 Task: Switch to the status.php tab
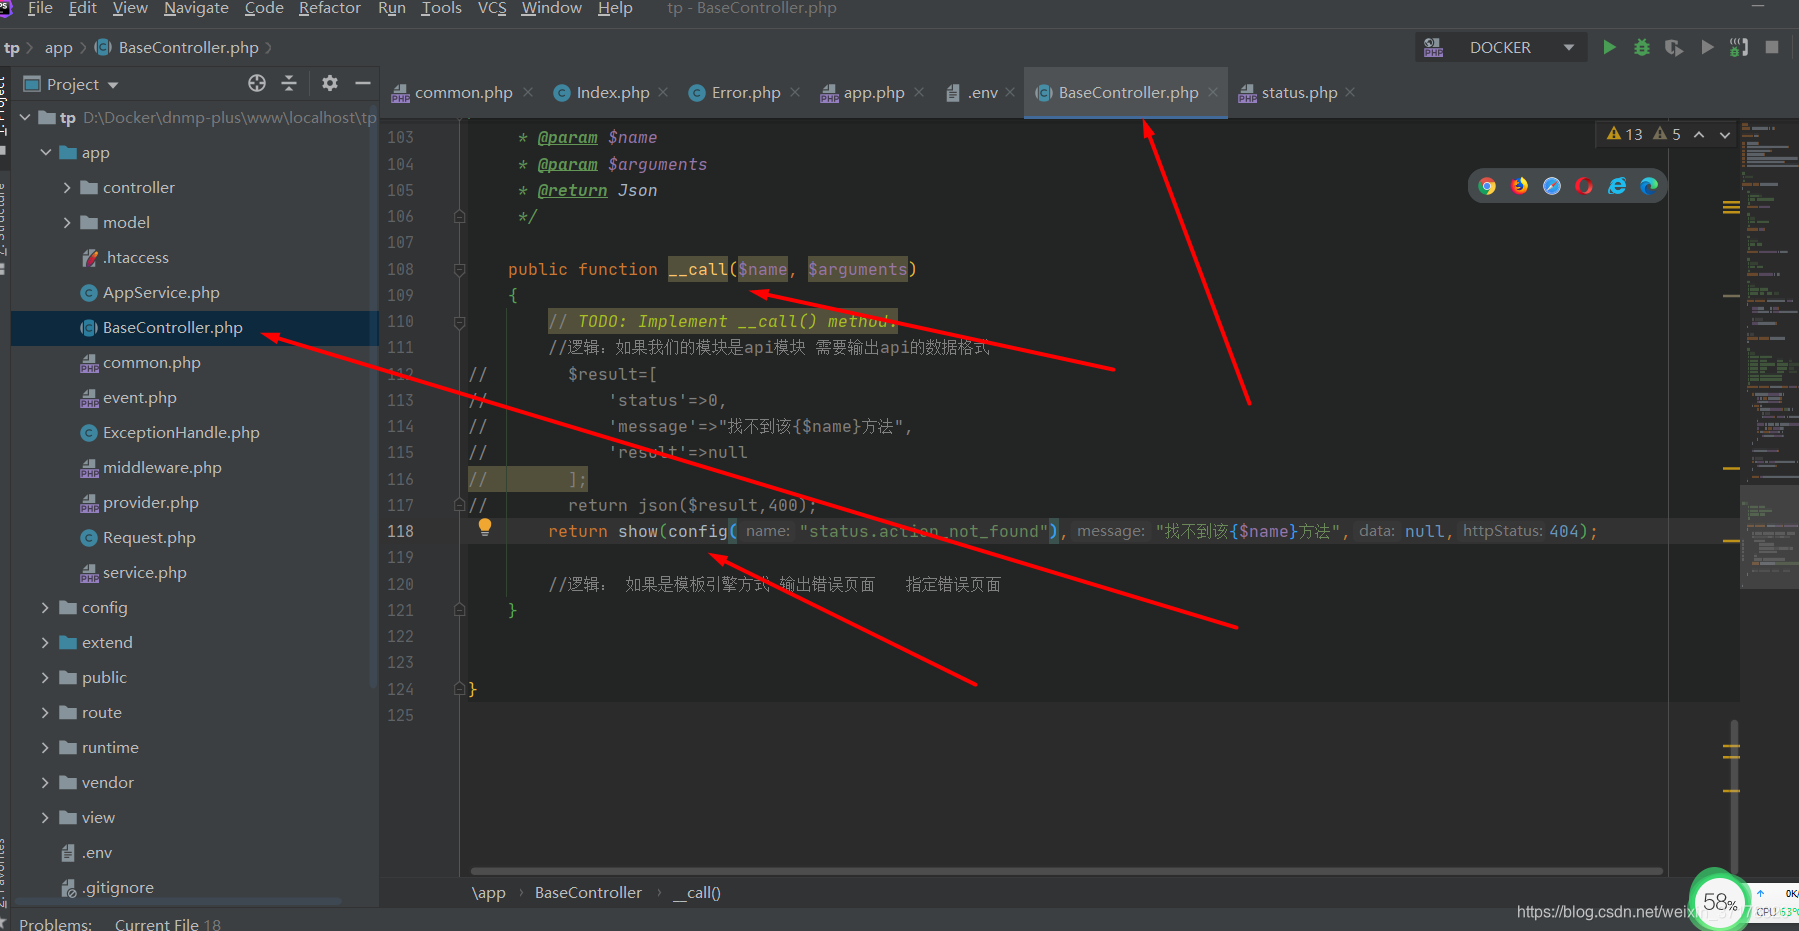(x=1299, y=92)
